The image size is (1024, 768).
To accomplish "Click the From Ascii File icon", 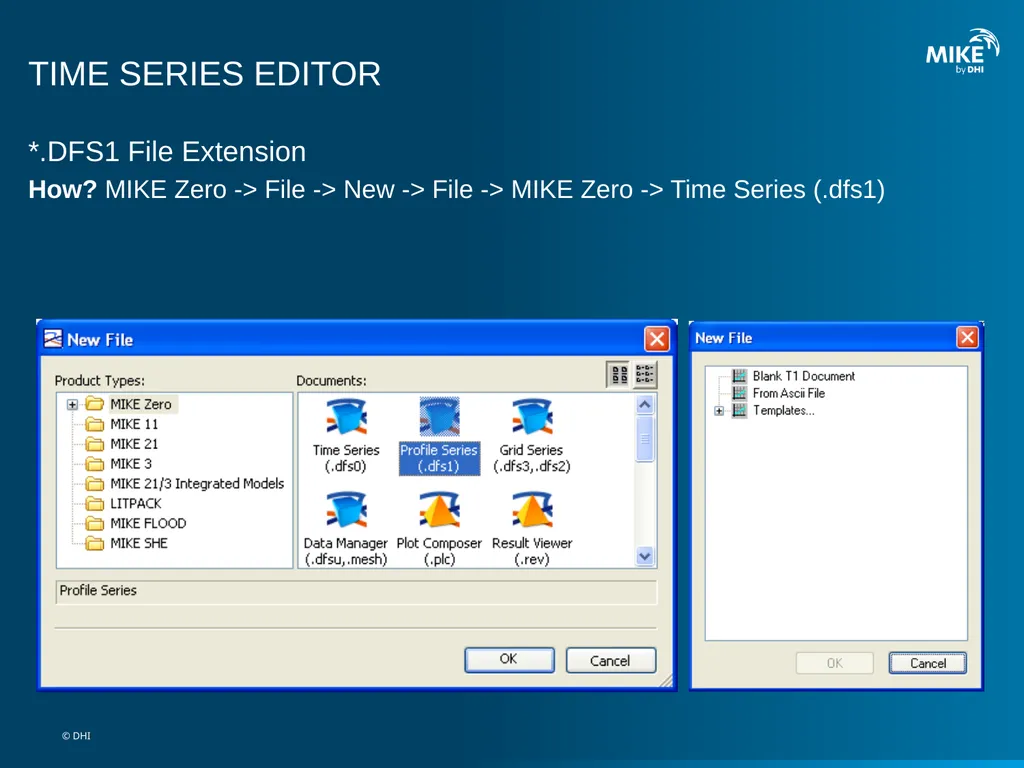I will pyautogui.click(x=739, y=393).
